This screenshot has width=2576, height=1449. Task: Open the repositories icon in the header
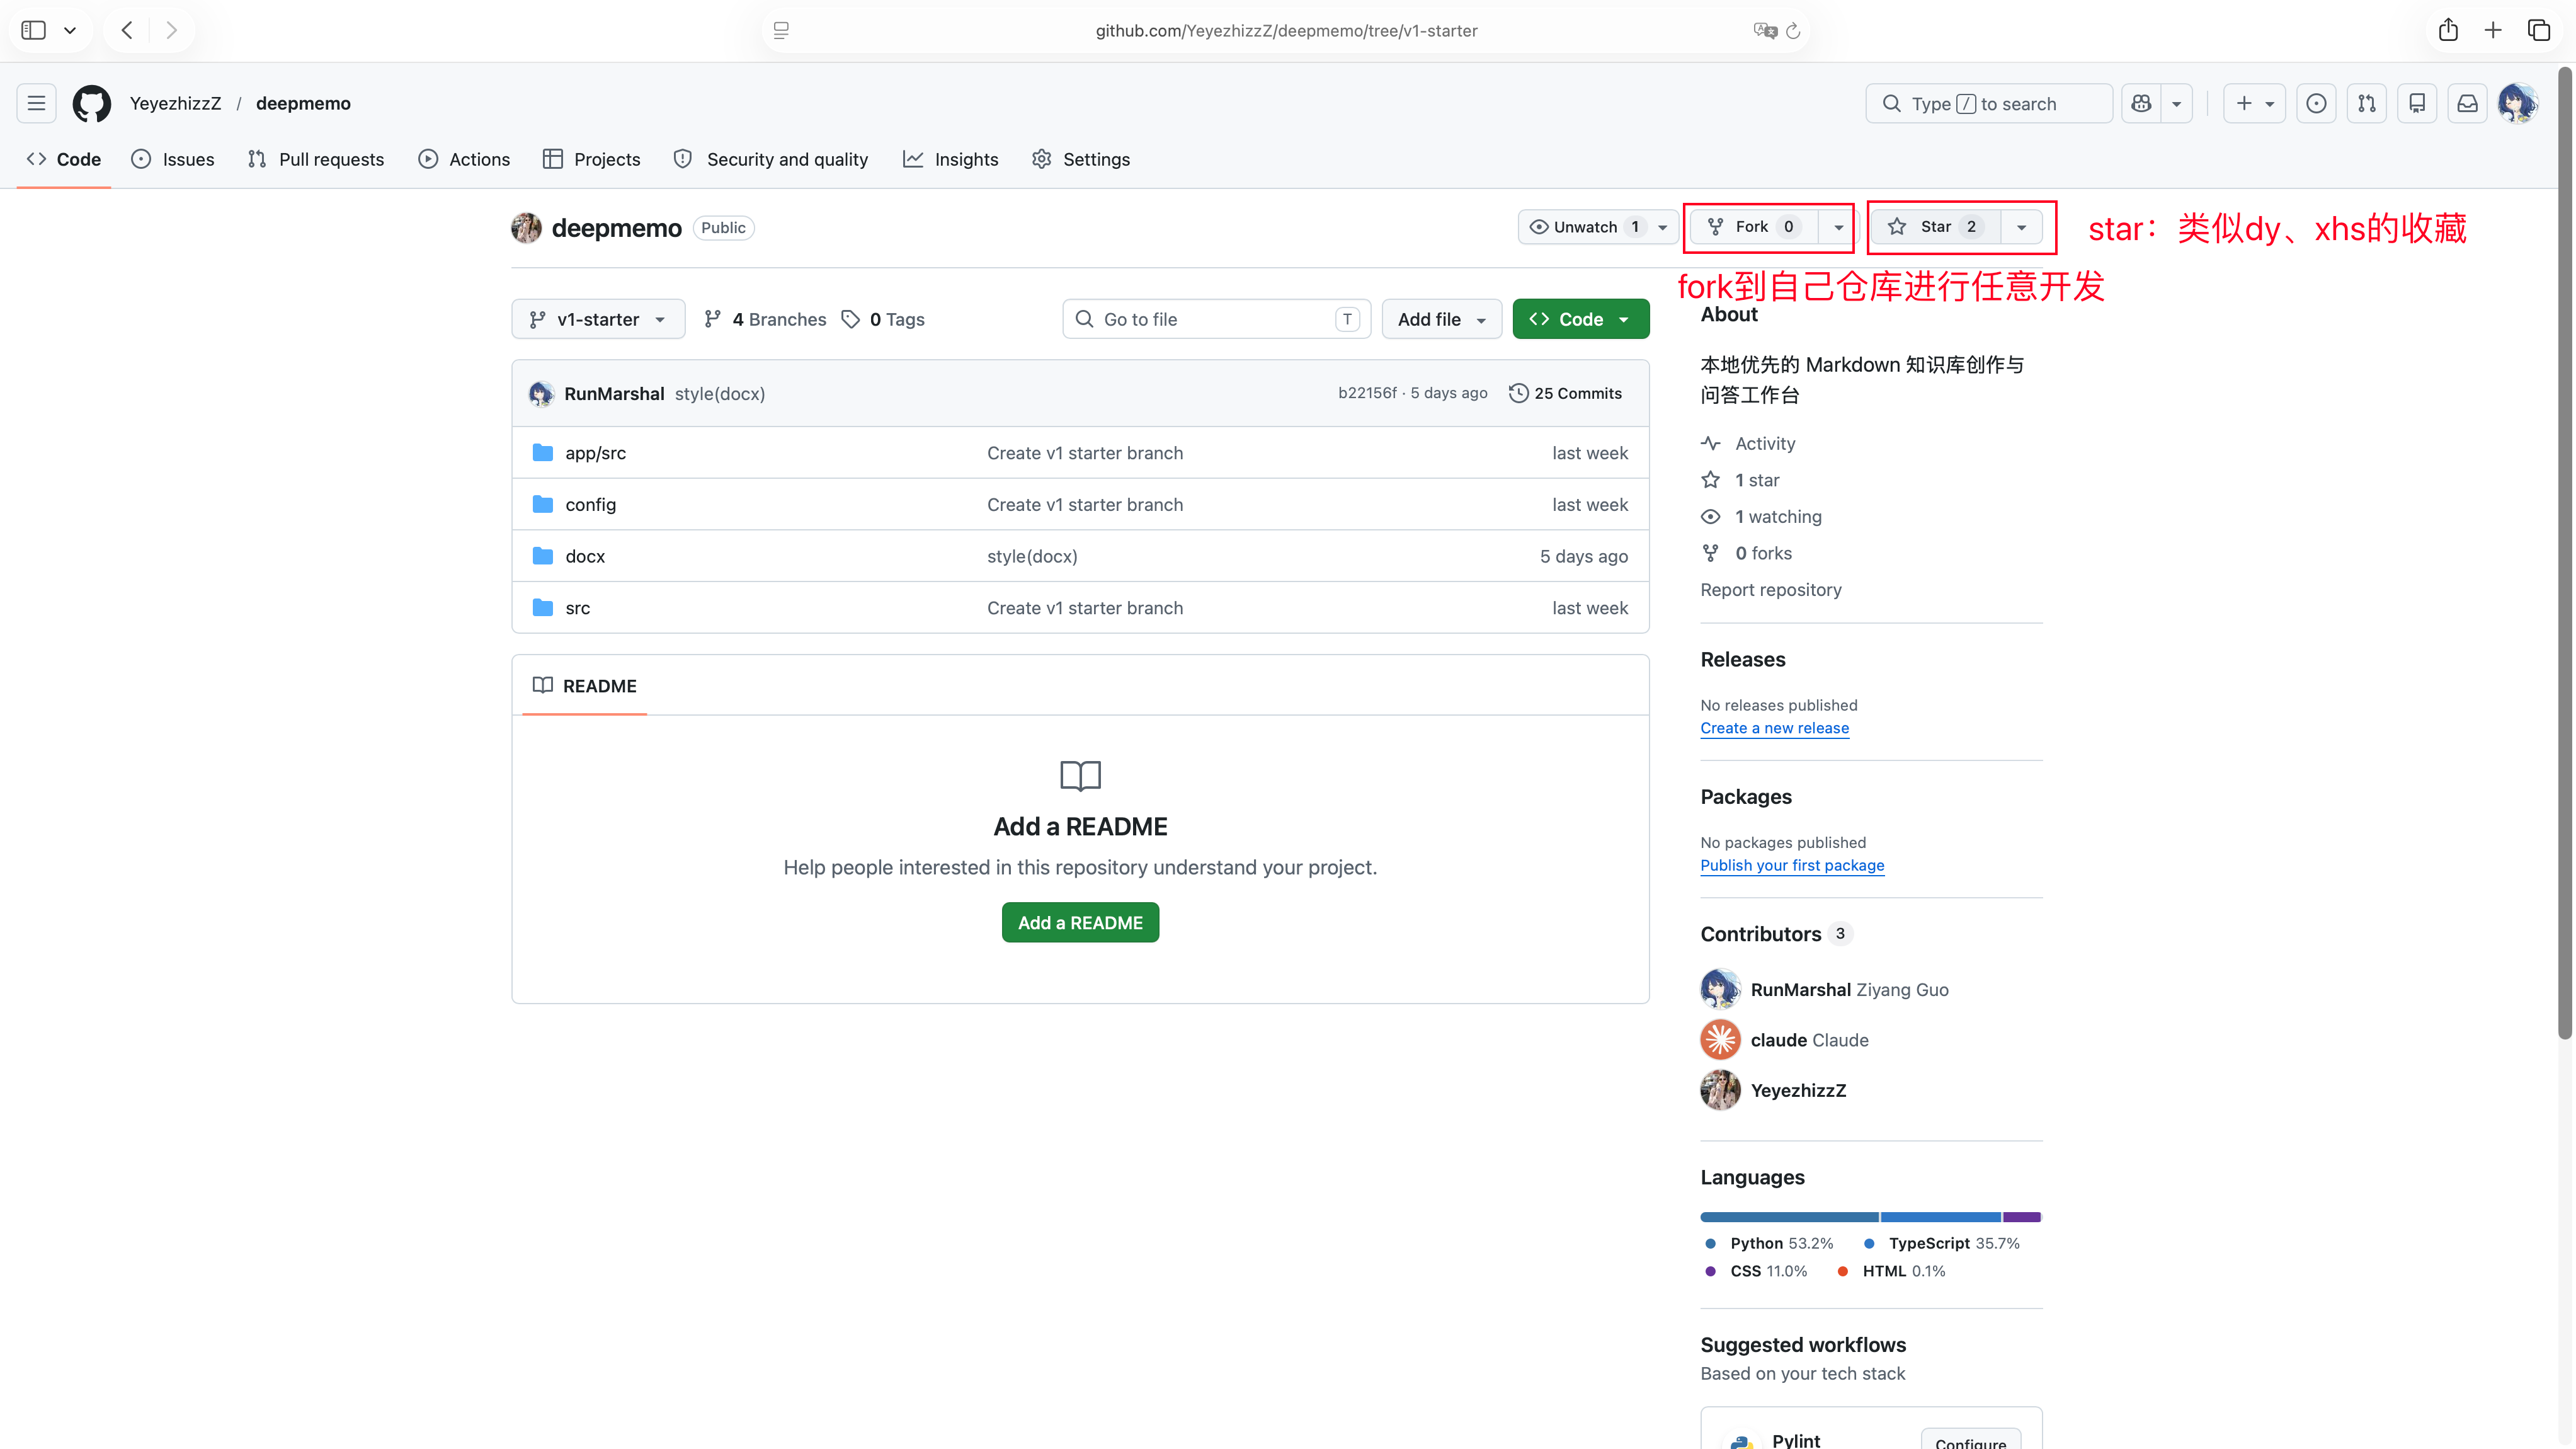point(2417,103)
